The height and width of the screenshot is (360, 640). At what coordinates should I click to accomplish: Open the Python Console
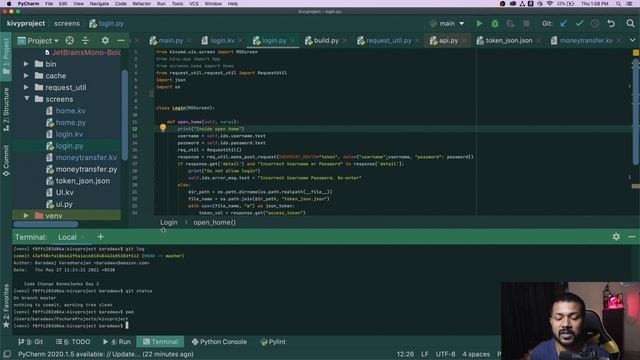click(x=219, y=342)
